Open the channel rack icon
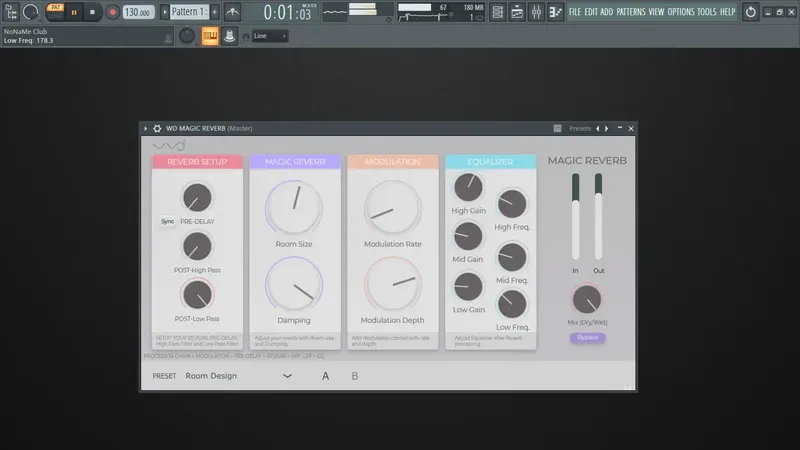800x450 pixels. point(497,12)
